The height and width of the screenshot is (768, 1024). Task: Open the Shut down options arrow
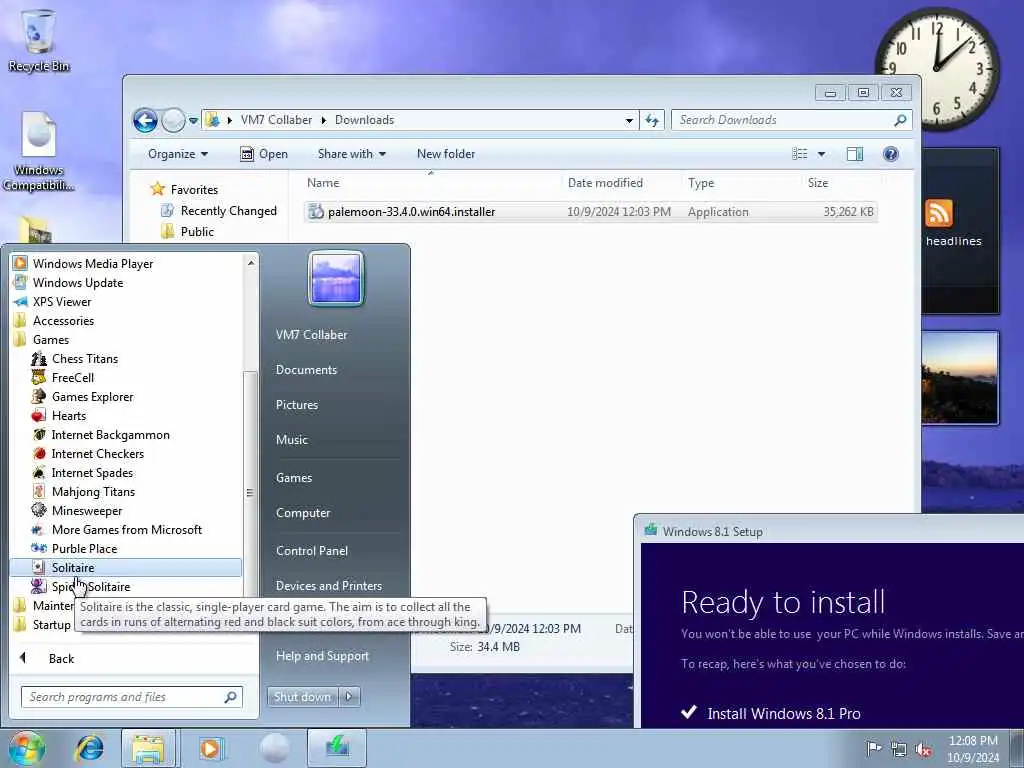(349, 696)
